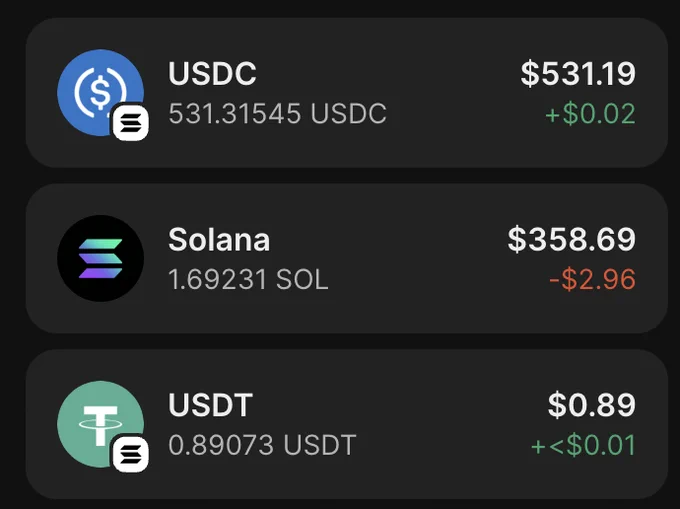The height and width of the screenshot is (509, 680).
Task: Click the black Solana logo icon
Action: 100,258
